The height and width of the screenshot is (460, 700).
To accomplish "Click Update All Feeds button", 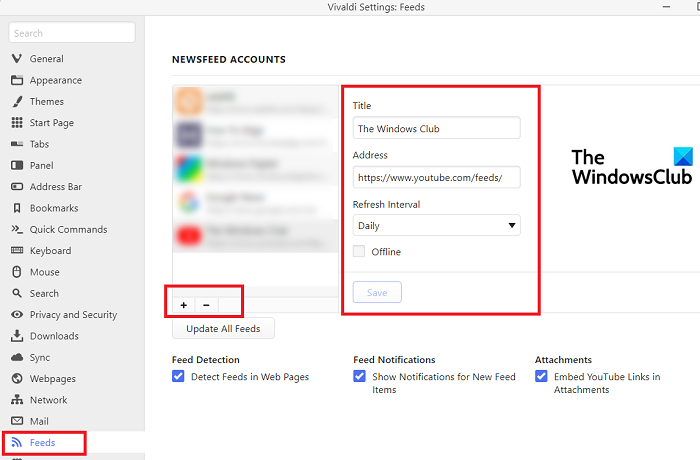I will tap(223, 329).
